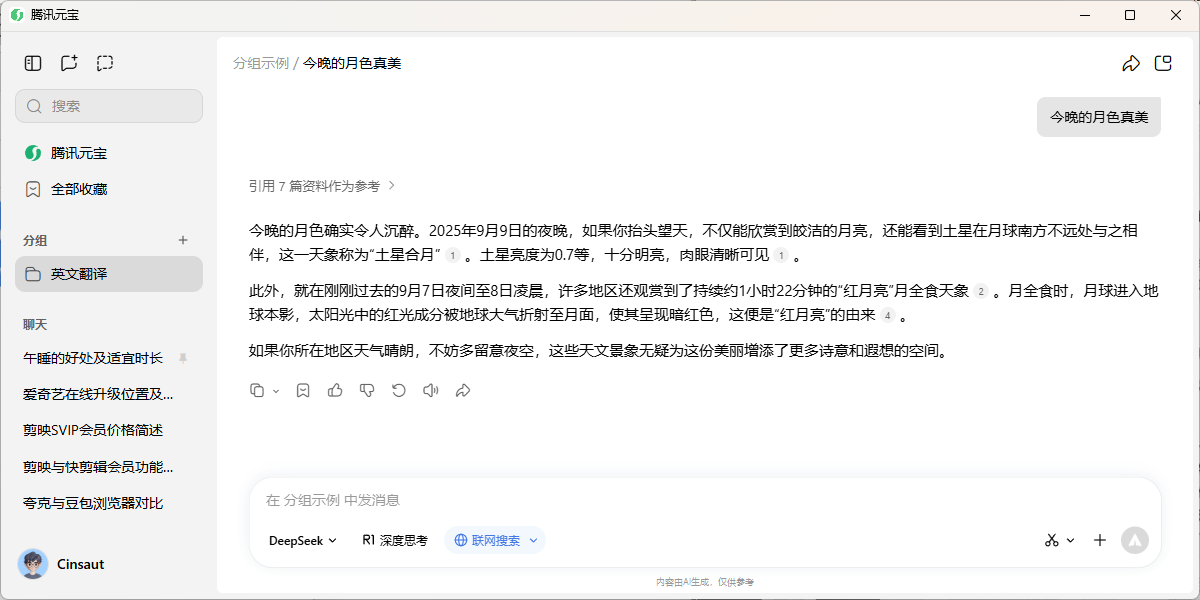Open new window icon in header
The width and height of the screenshot is (1200, 600).
click(x=1163, y=64)
